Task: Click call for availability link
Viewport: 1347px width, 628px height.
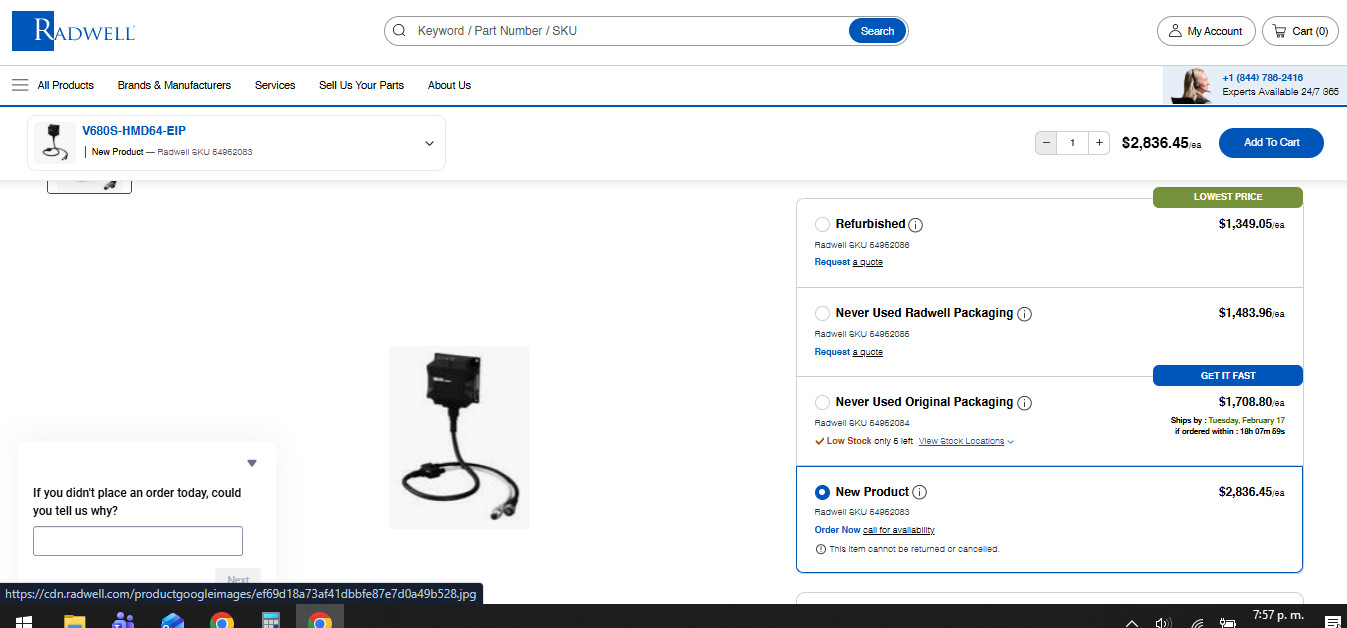Action: tap(899, 530)
